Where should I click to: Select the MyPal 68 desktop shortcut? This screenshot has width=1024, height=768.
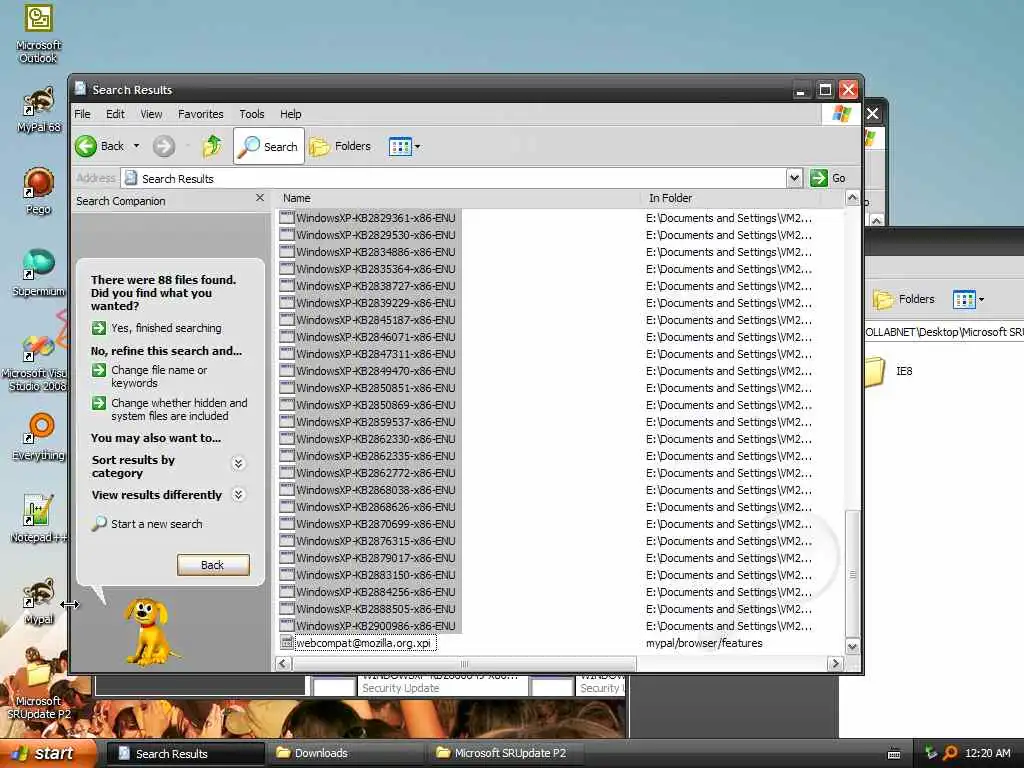[39, 109]
